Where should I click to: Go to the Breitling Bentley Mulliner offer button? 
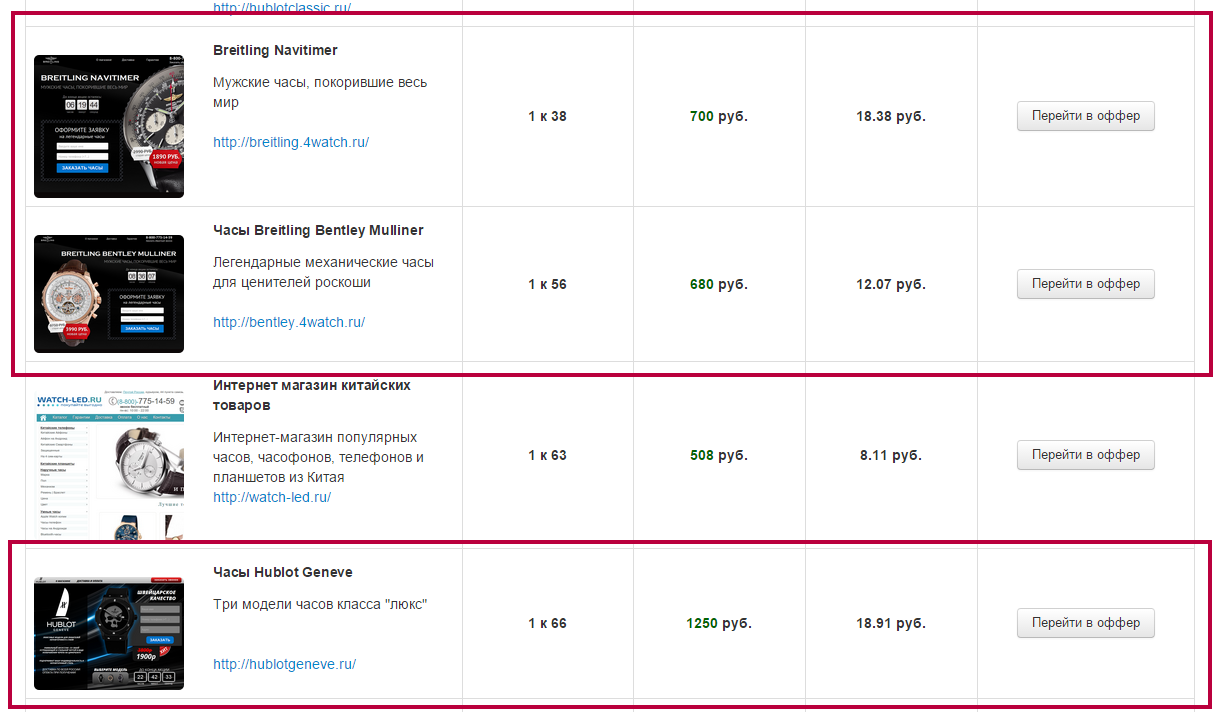1085,284
